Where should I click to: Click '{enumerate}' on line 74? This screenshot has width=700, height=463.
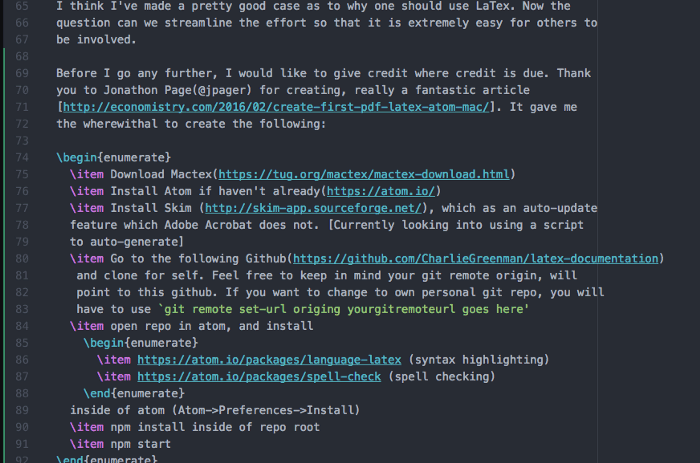click(x=134, y=158)
